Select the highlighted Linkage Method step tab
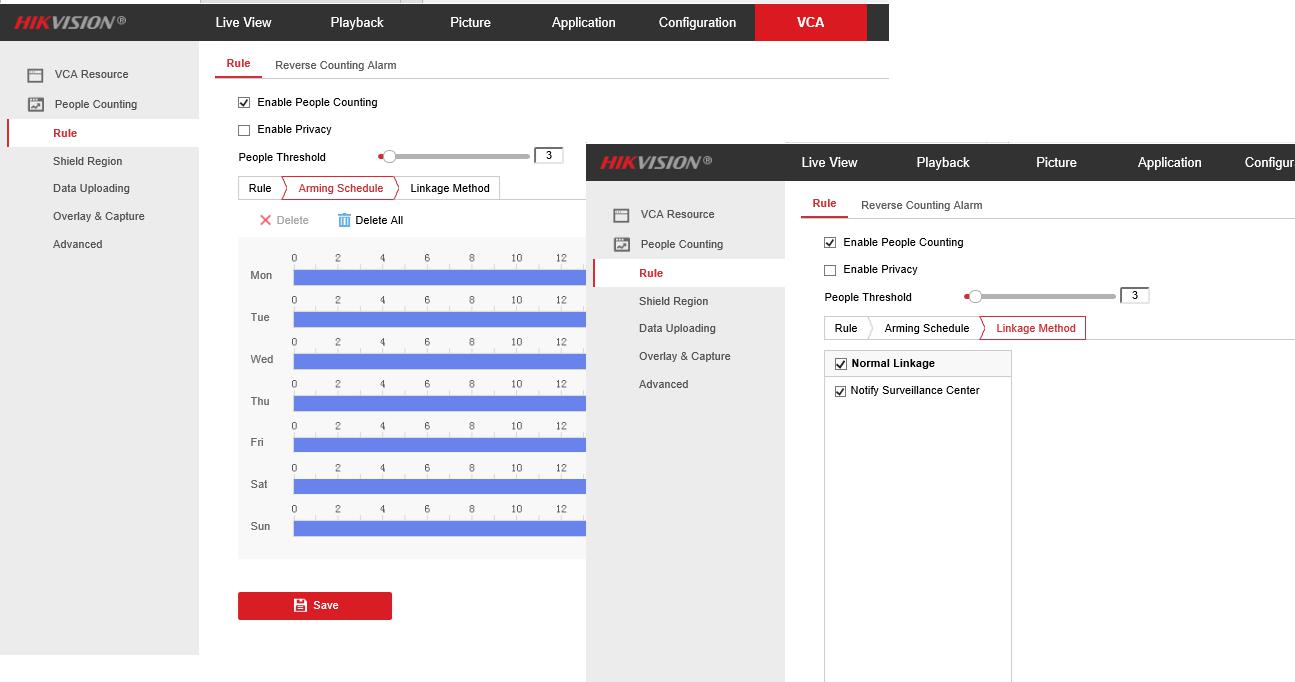Image resolution: width=1295 pixels, height=682 pixels. [1035, 328]
